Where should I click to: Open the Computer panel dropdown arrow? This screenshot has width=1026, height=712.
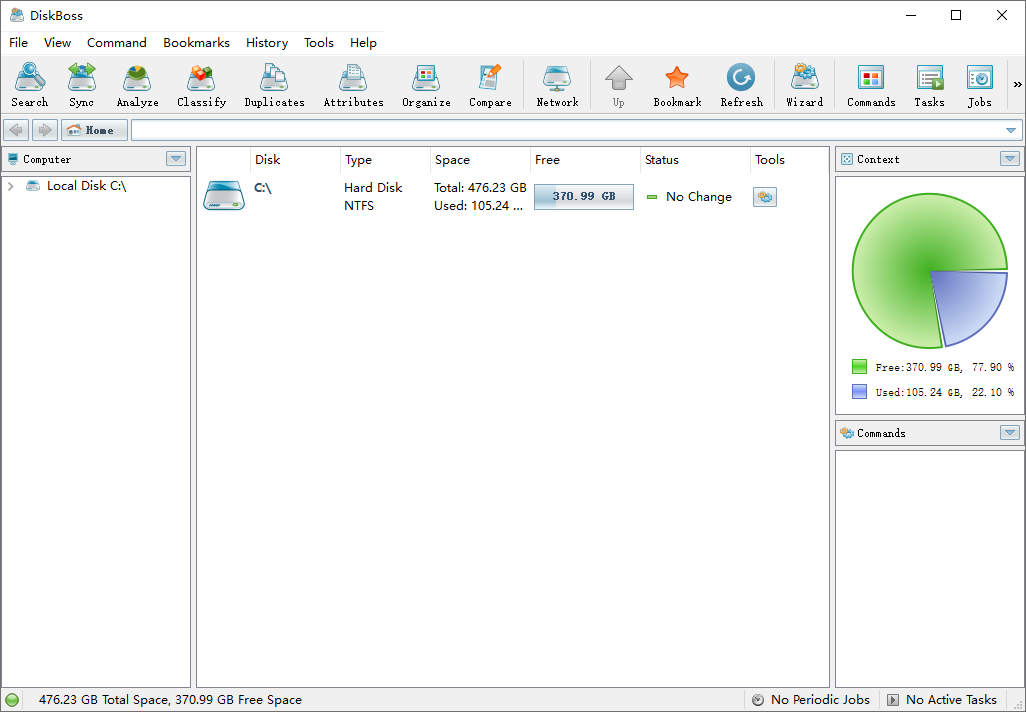tap(176, 159)
